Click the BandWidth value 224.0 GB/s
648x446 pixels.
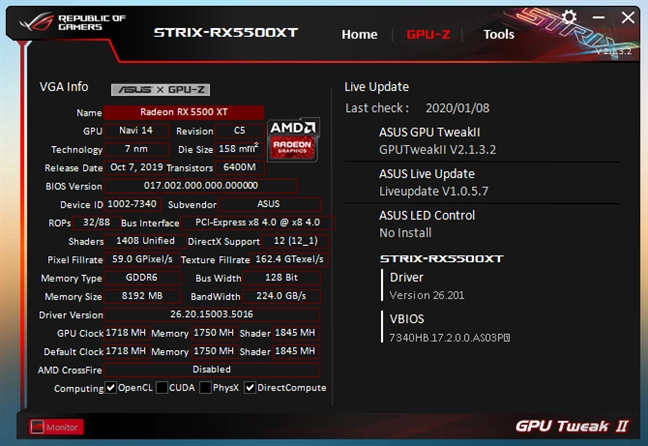click(x=281, y=296)
